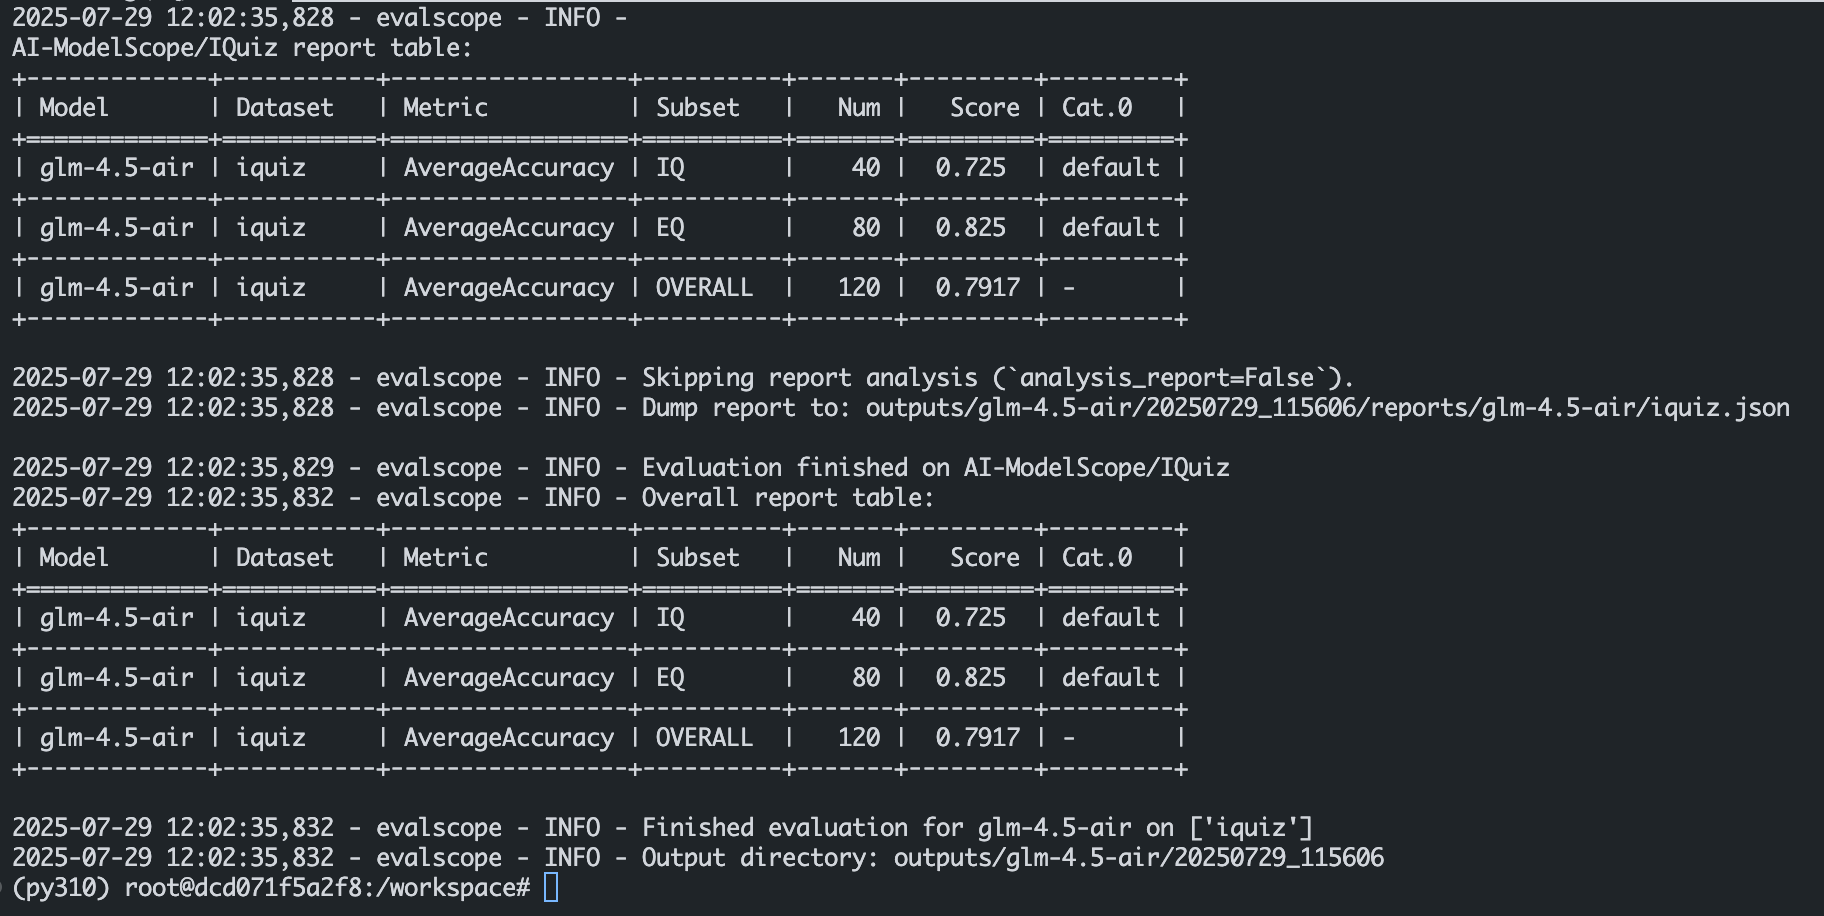The width and height of the screenshot is (1824, 916).
Task: Click the 0.825 EQ score in the first table
Action: tap(970, 227)
